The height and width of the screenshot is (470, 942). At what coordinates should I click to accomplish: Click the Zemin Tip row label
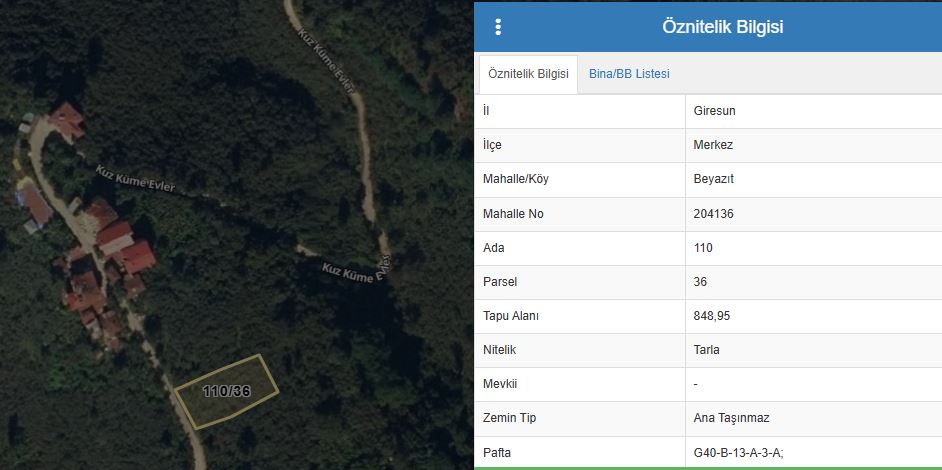[509, 418]
